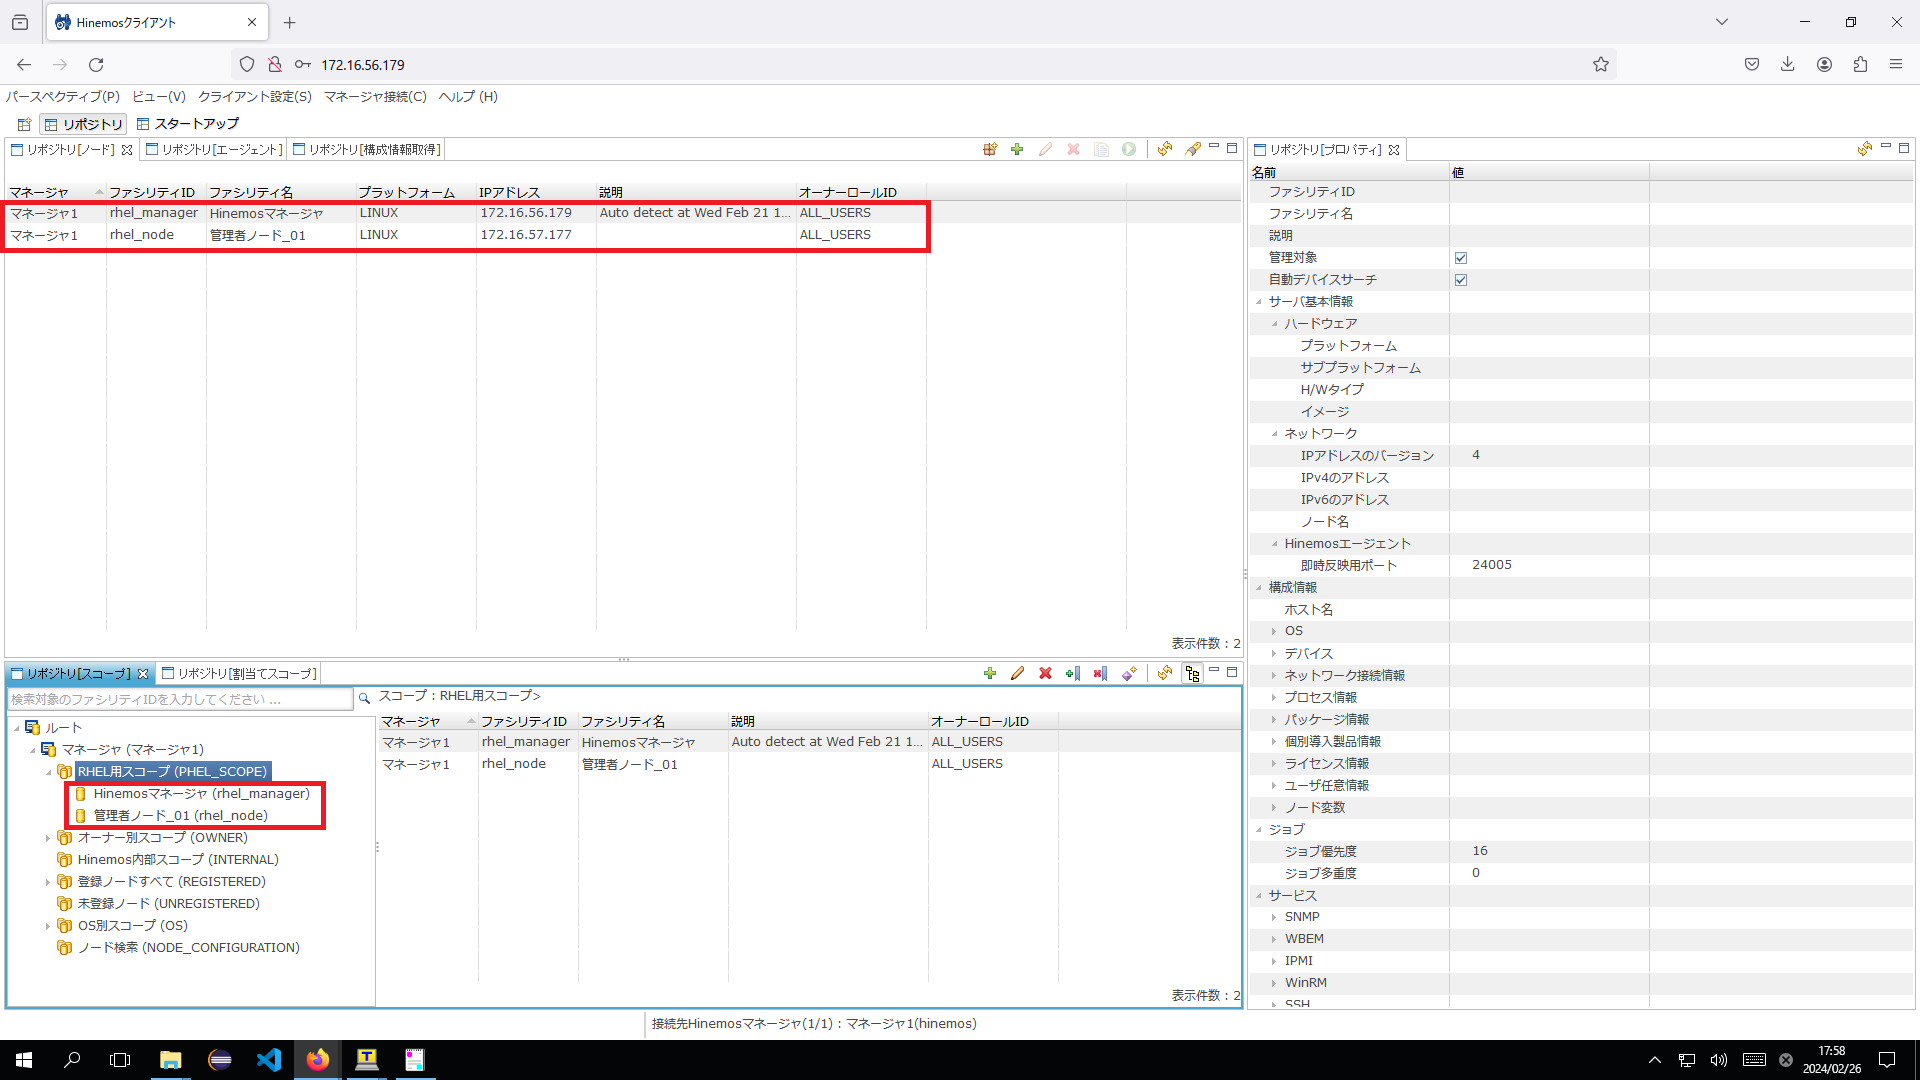Select リポジトリ perspective button
Viewport: 1920px width, 1080px height.
83,124
